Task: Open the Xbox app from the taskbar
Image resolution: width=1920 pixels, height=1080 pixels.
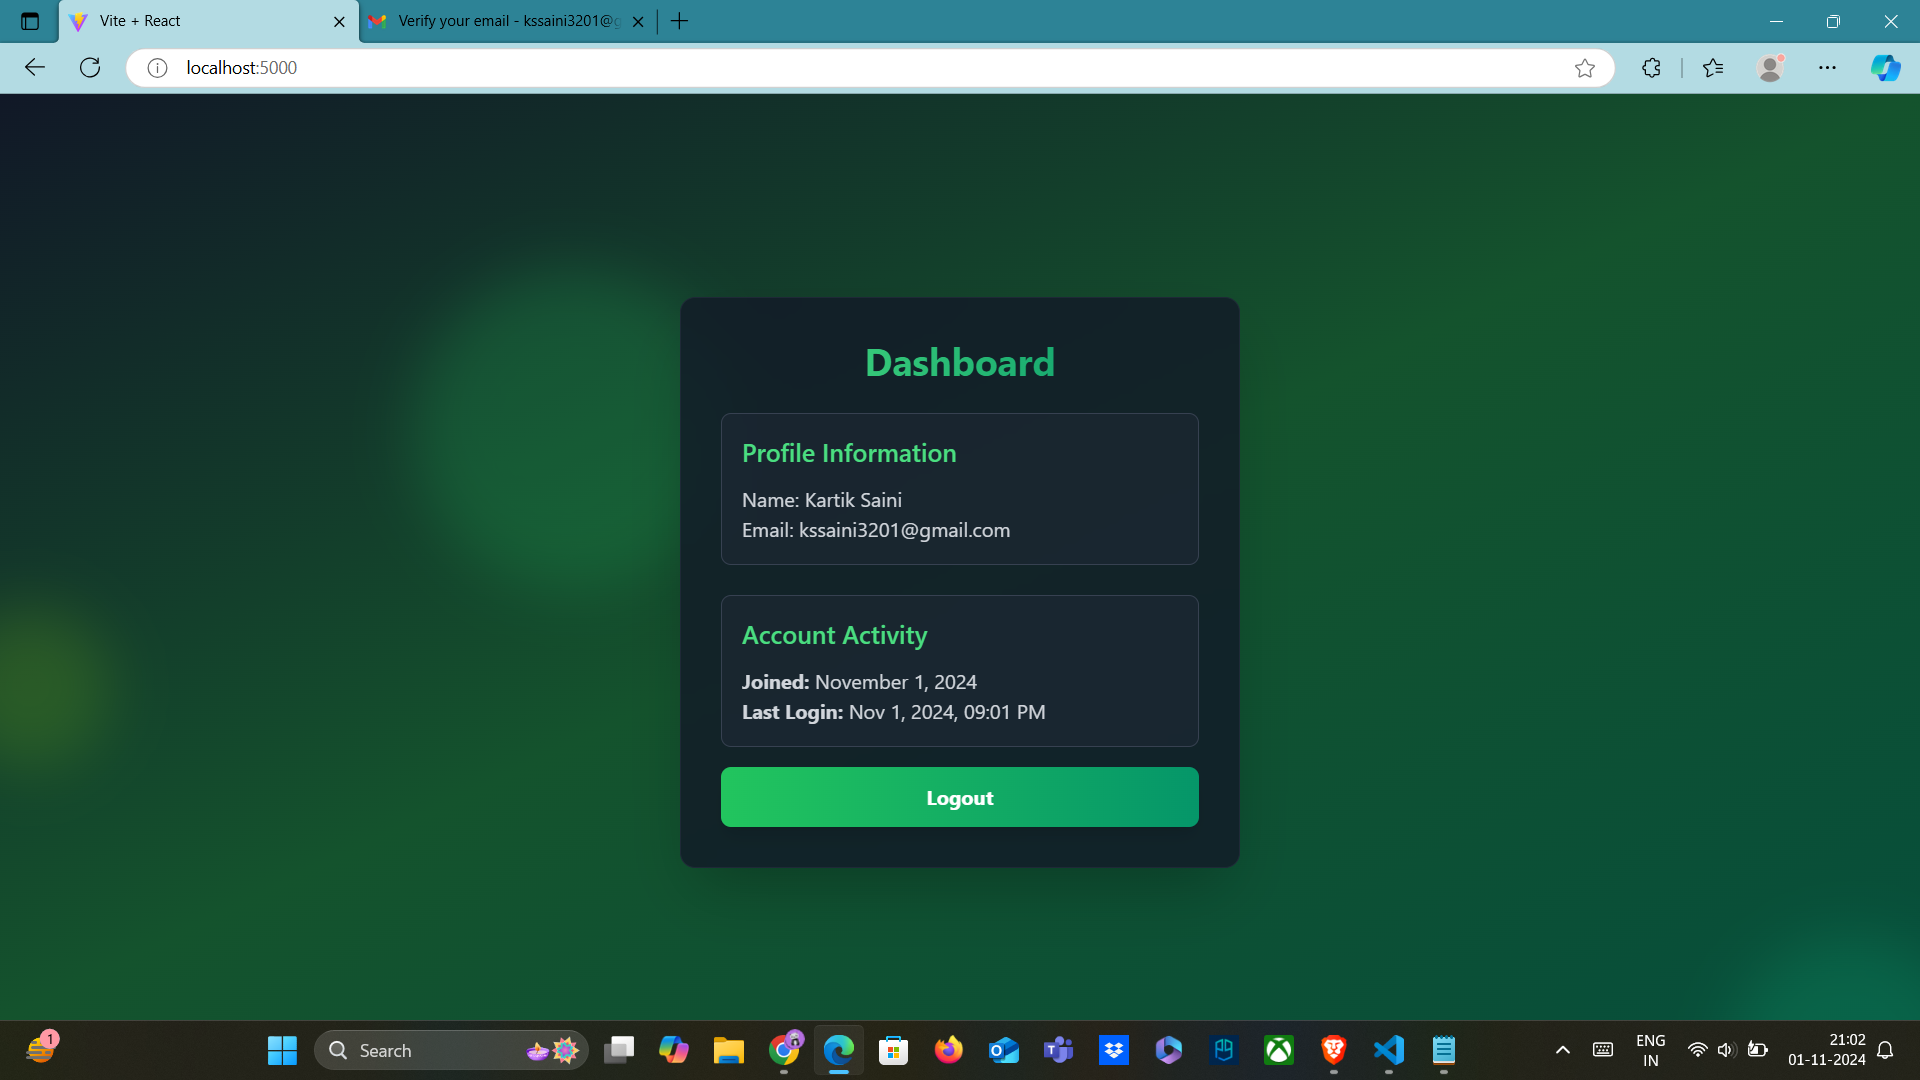Action: click(1279, 1050)
